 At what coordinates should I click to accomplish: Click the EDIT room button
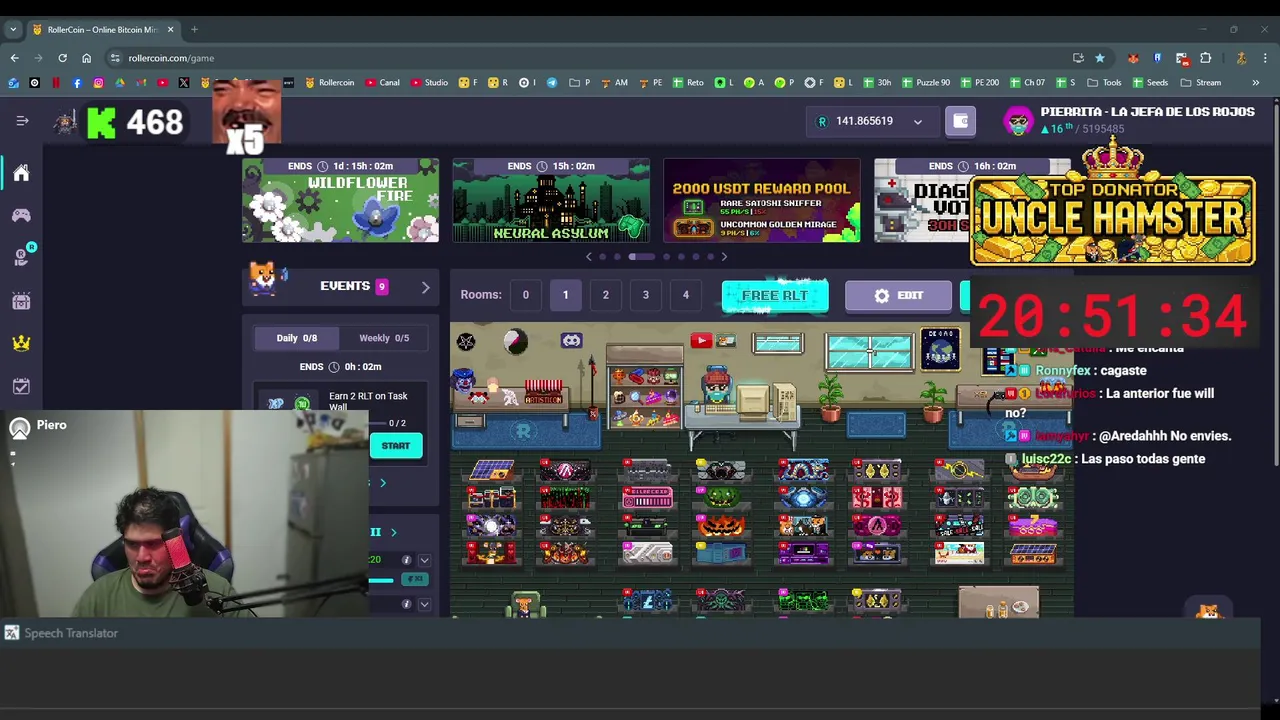tap(898, 296)
